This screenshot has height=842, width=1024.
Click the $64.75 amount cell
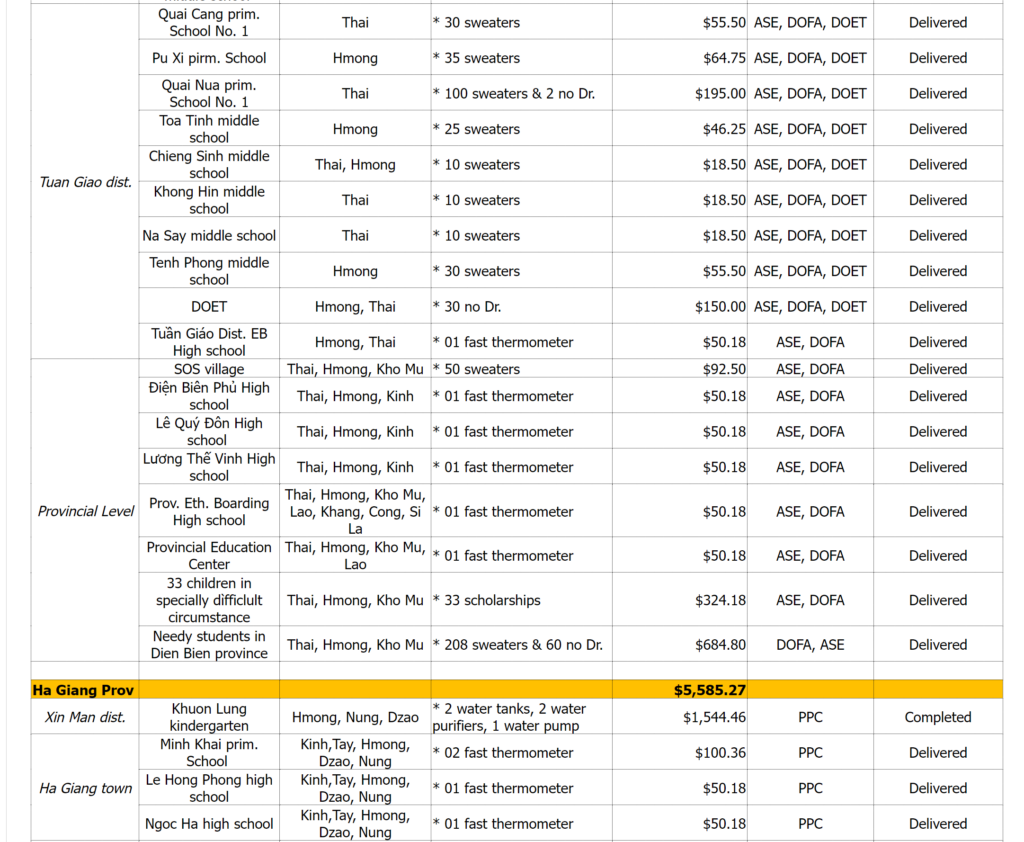pos(680,57)
